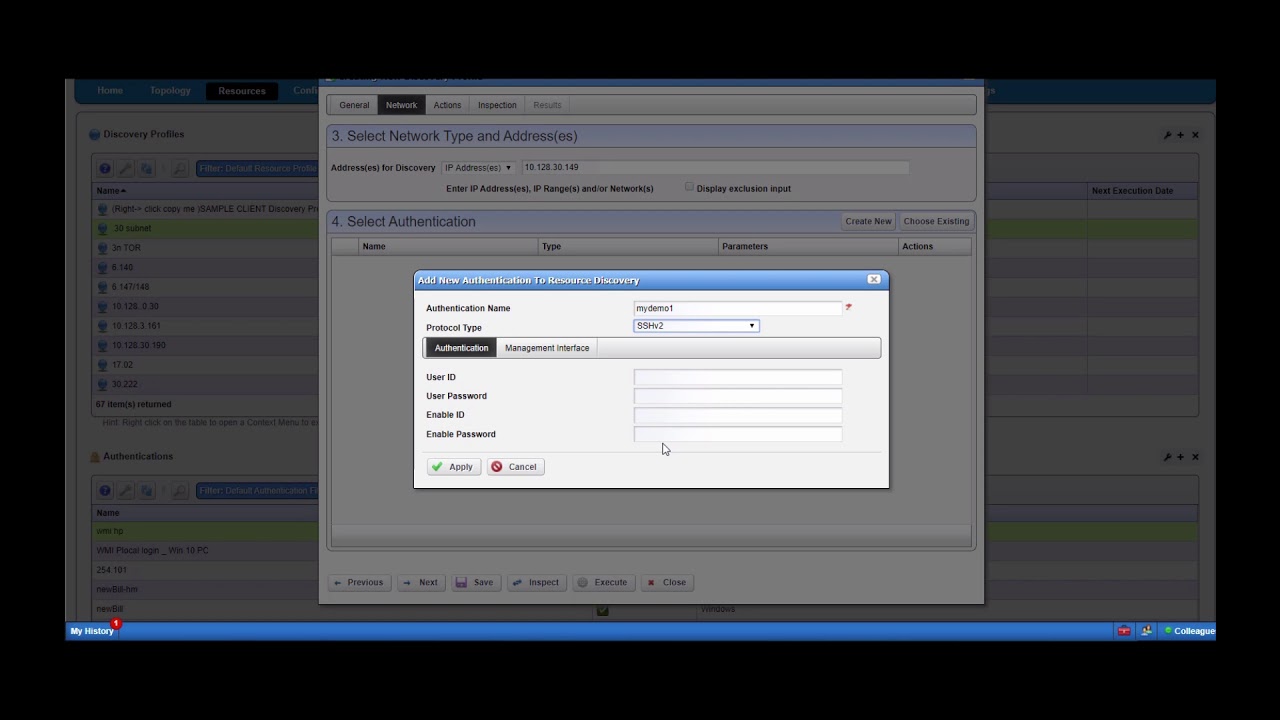Select the Authentication tab in the dialog
1280x720 pixels.
[x=461, y=348]
